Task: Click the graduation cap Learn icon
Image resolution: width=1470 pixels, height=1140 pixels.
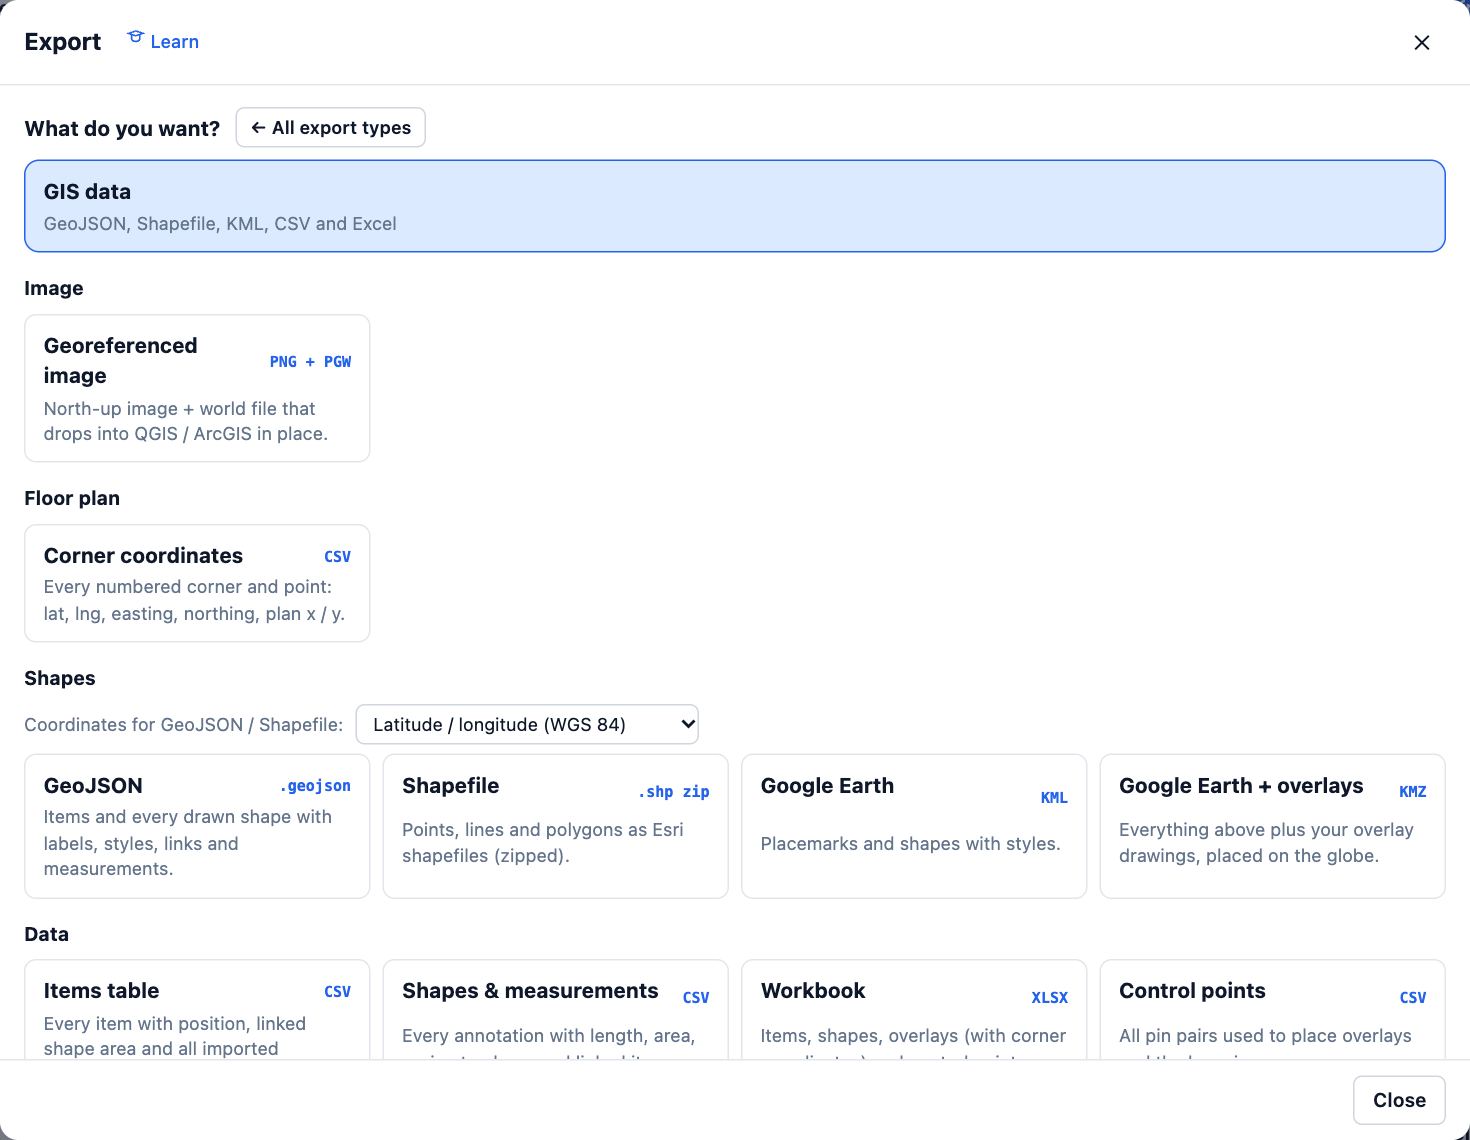Action: [x=136, y=38]
